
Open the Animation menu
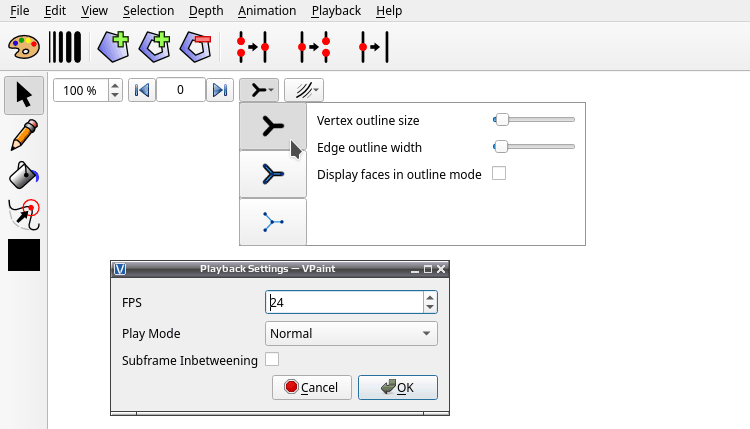[267, 11]
